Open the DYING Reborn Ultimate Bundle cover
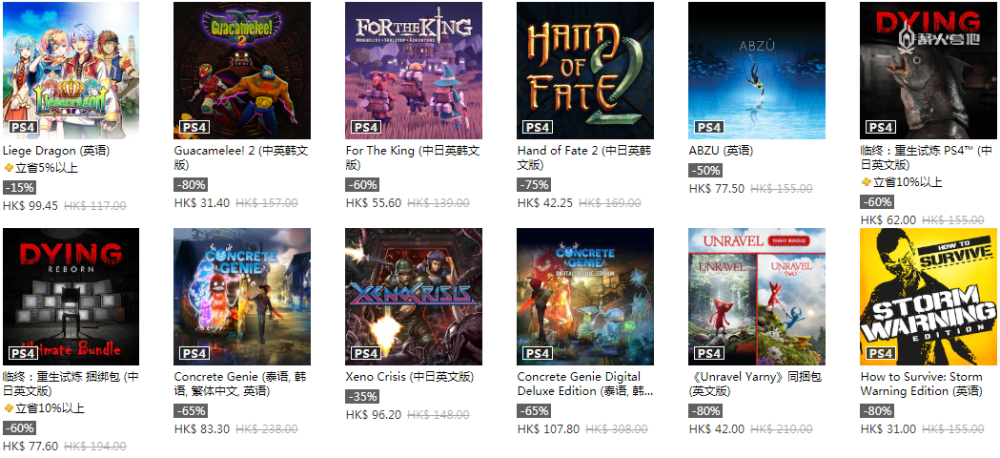Image resolution: width=1000 pixels, height=458 pixels. [x=71, y=297]
